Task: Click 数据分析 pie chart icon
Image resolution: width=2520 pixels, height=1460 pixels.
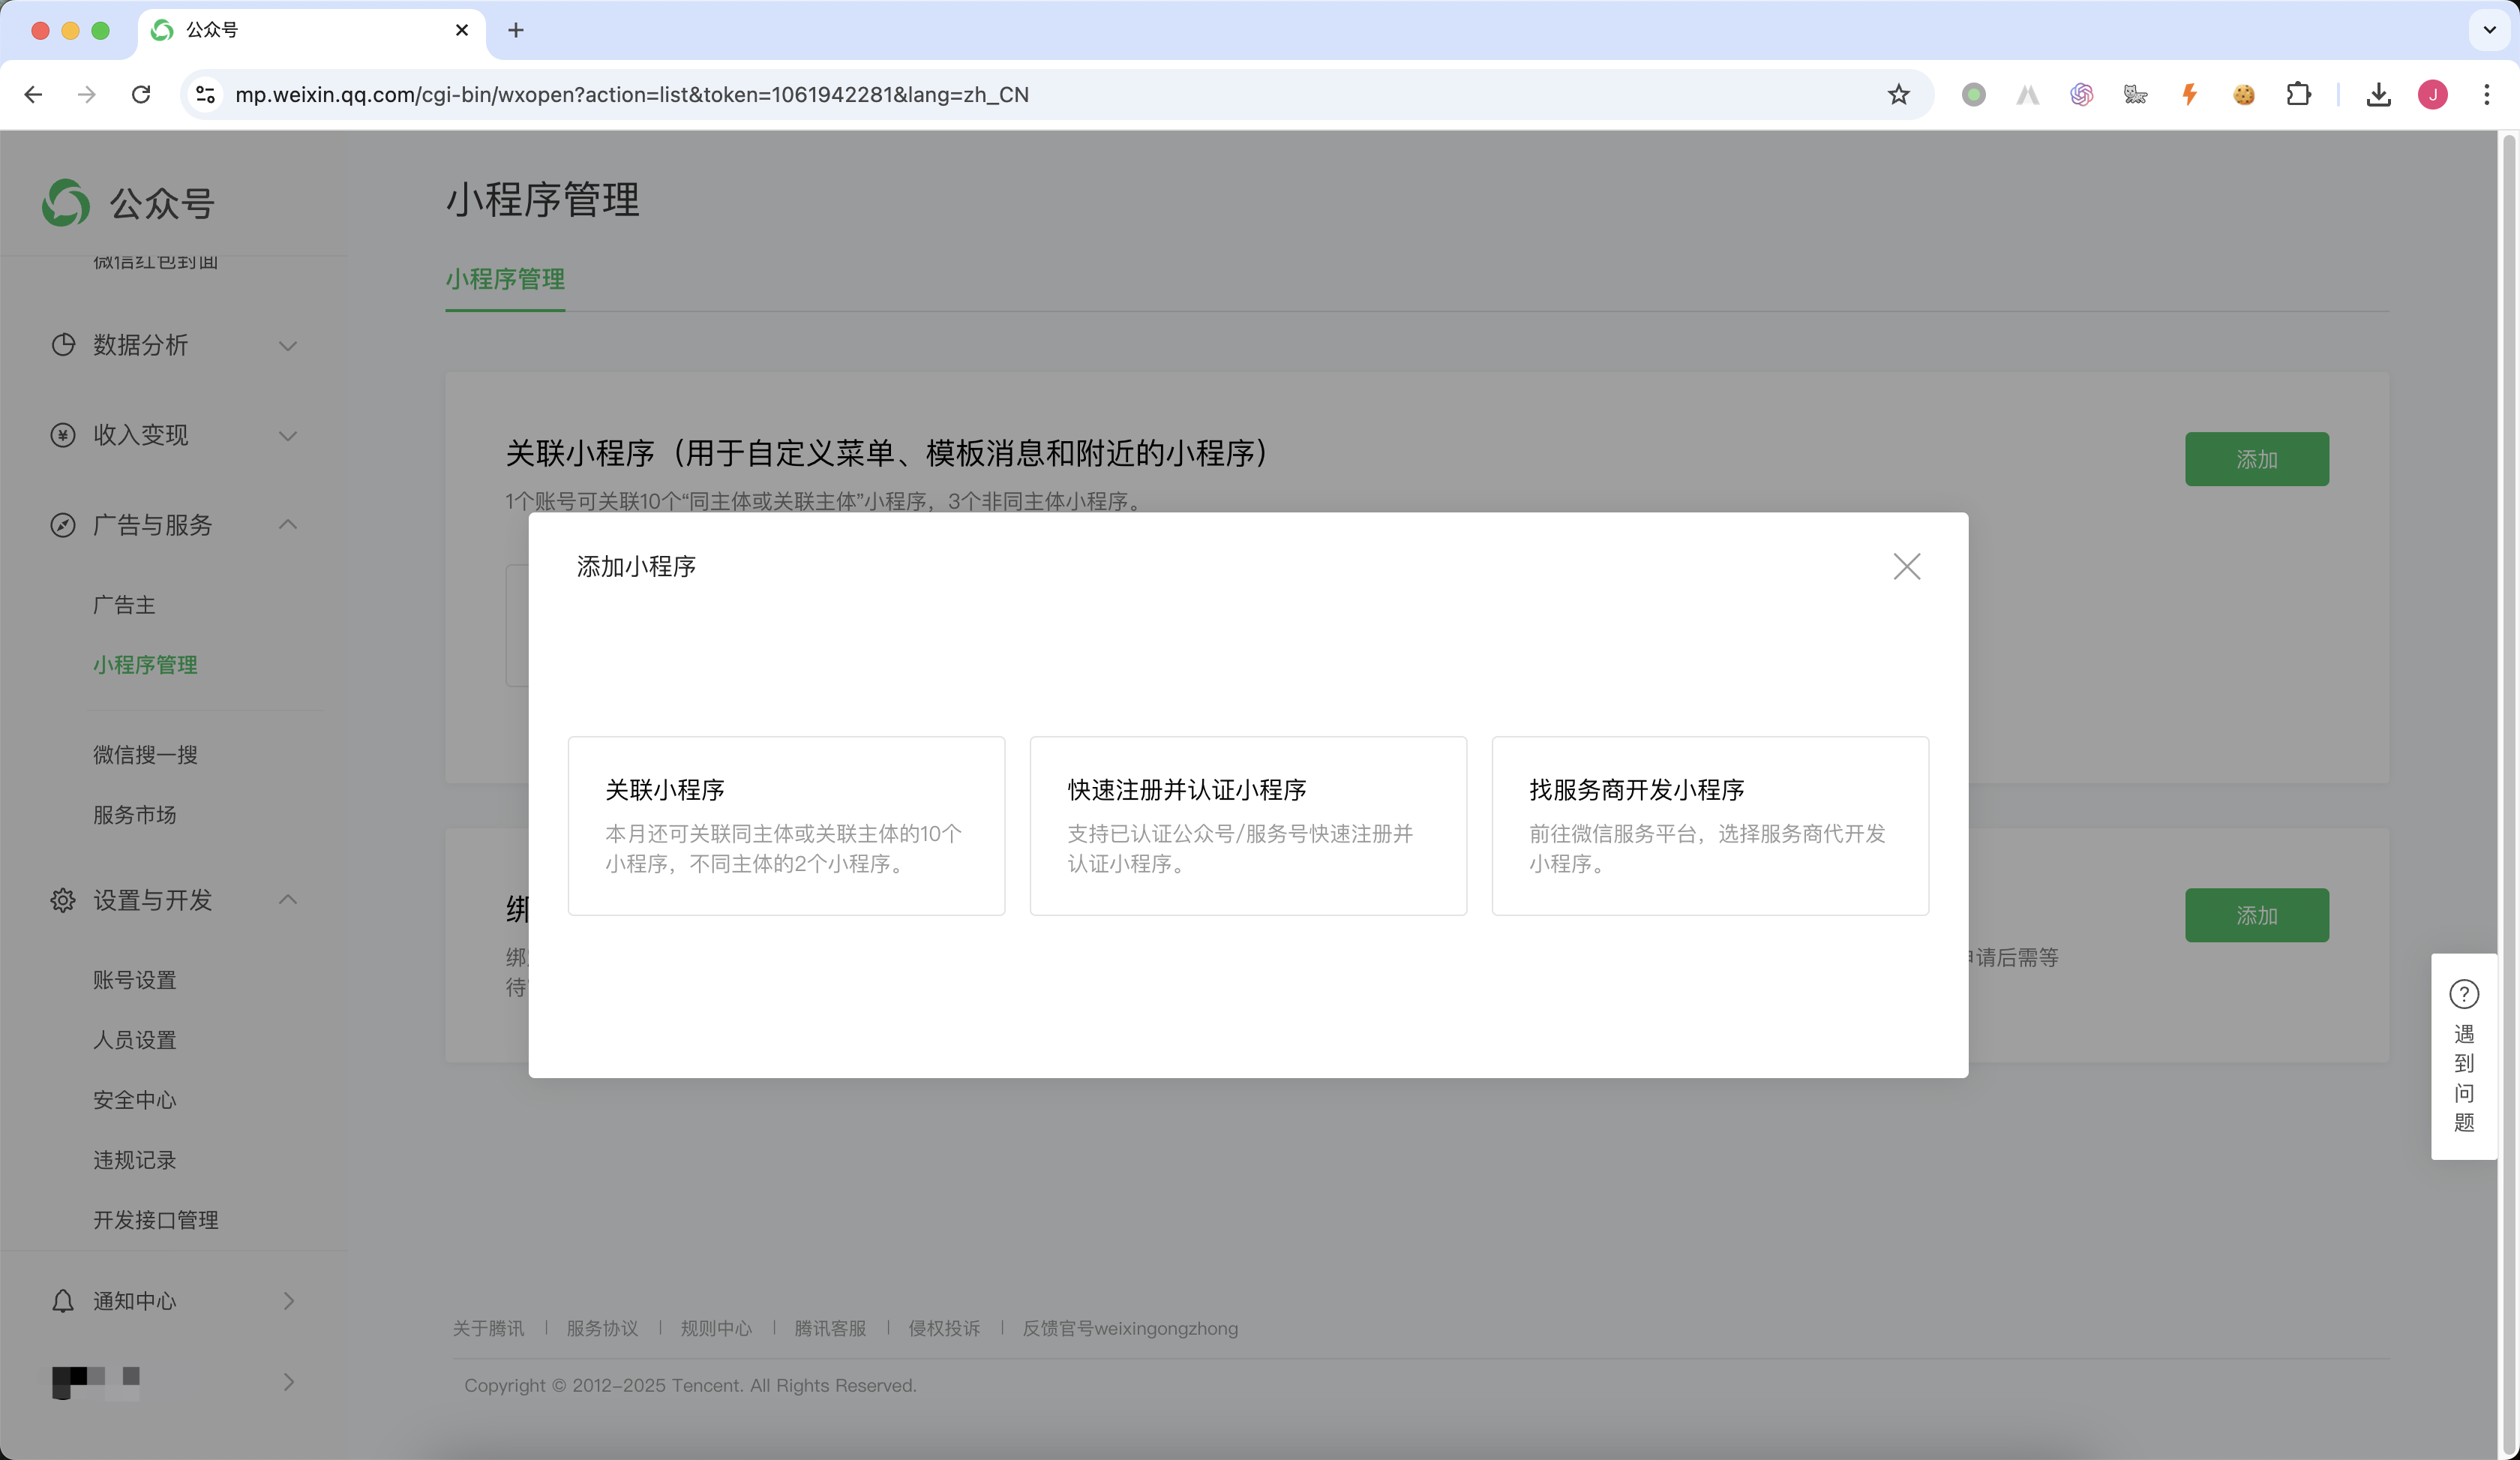Action: 63,345
